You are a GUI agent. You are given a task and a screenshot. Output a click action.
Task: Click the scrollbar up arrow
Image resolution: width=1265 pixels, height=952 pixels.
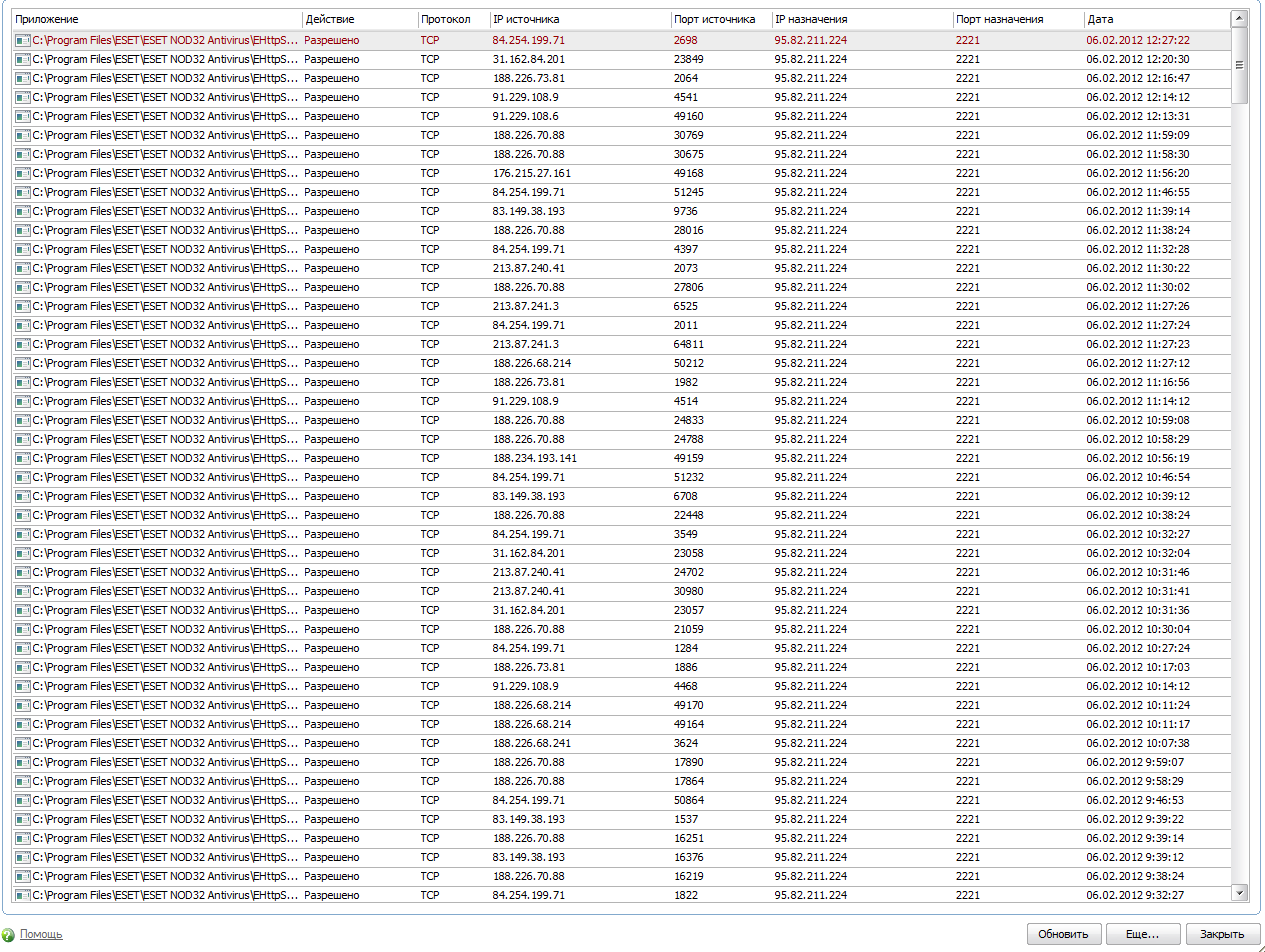click(1240, 19)
